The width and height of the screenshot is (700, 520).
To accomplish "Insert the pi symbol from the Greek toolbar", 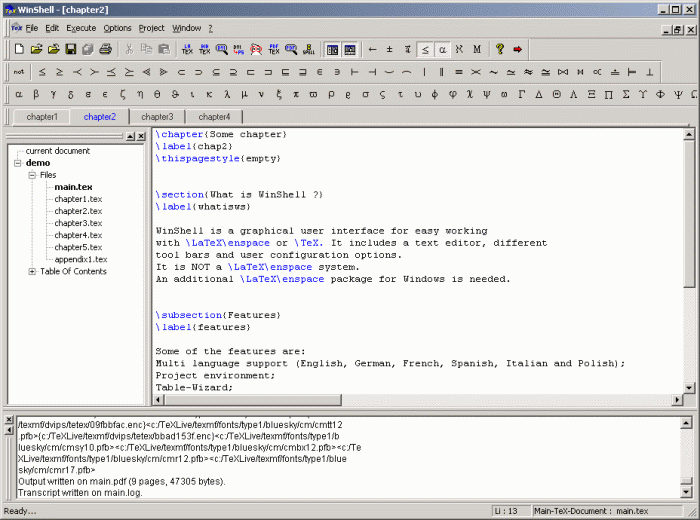I will [296, 94].
